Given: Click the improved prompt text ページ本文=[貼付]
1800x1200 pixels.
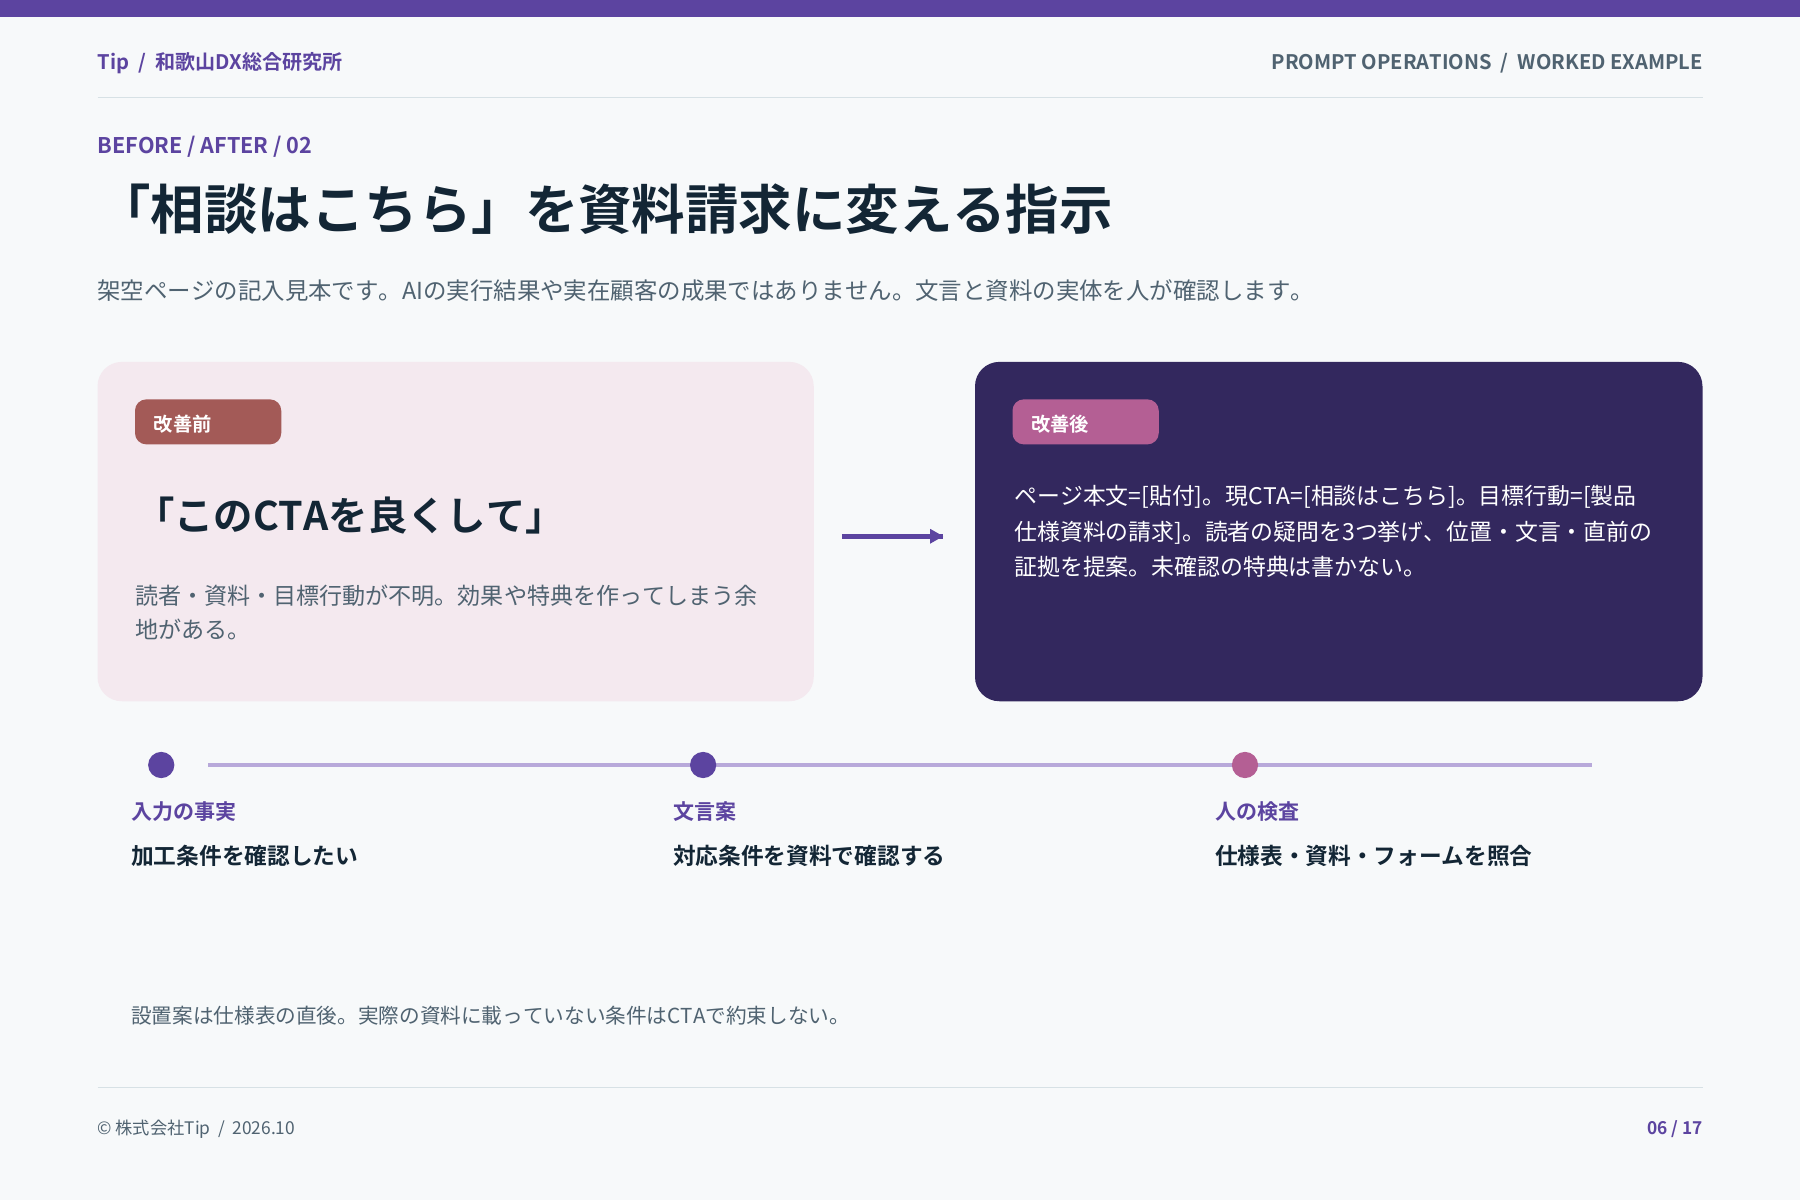Looking at the screenshot, I should pyautogui.click(x=1332, y=531).
